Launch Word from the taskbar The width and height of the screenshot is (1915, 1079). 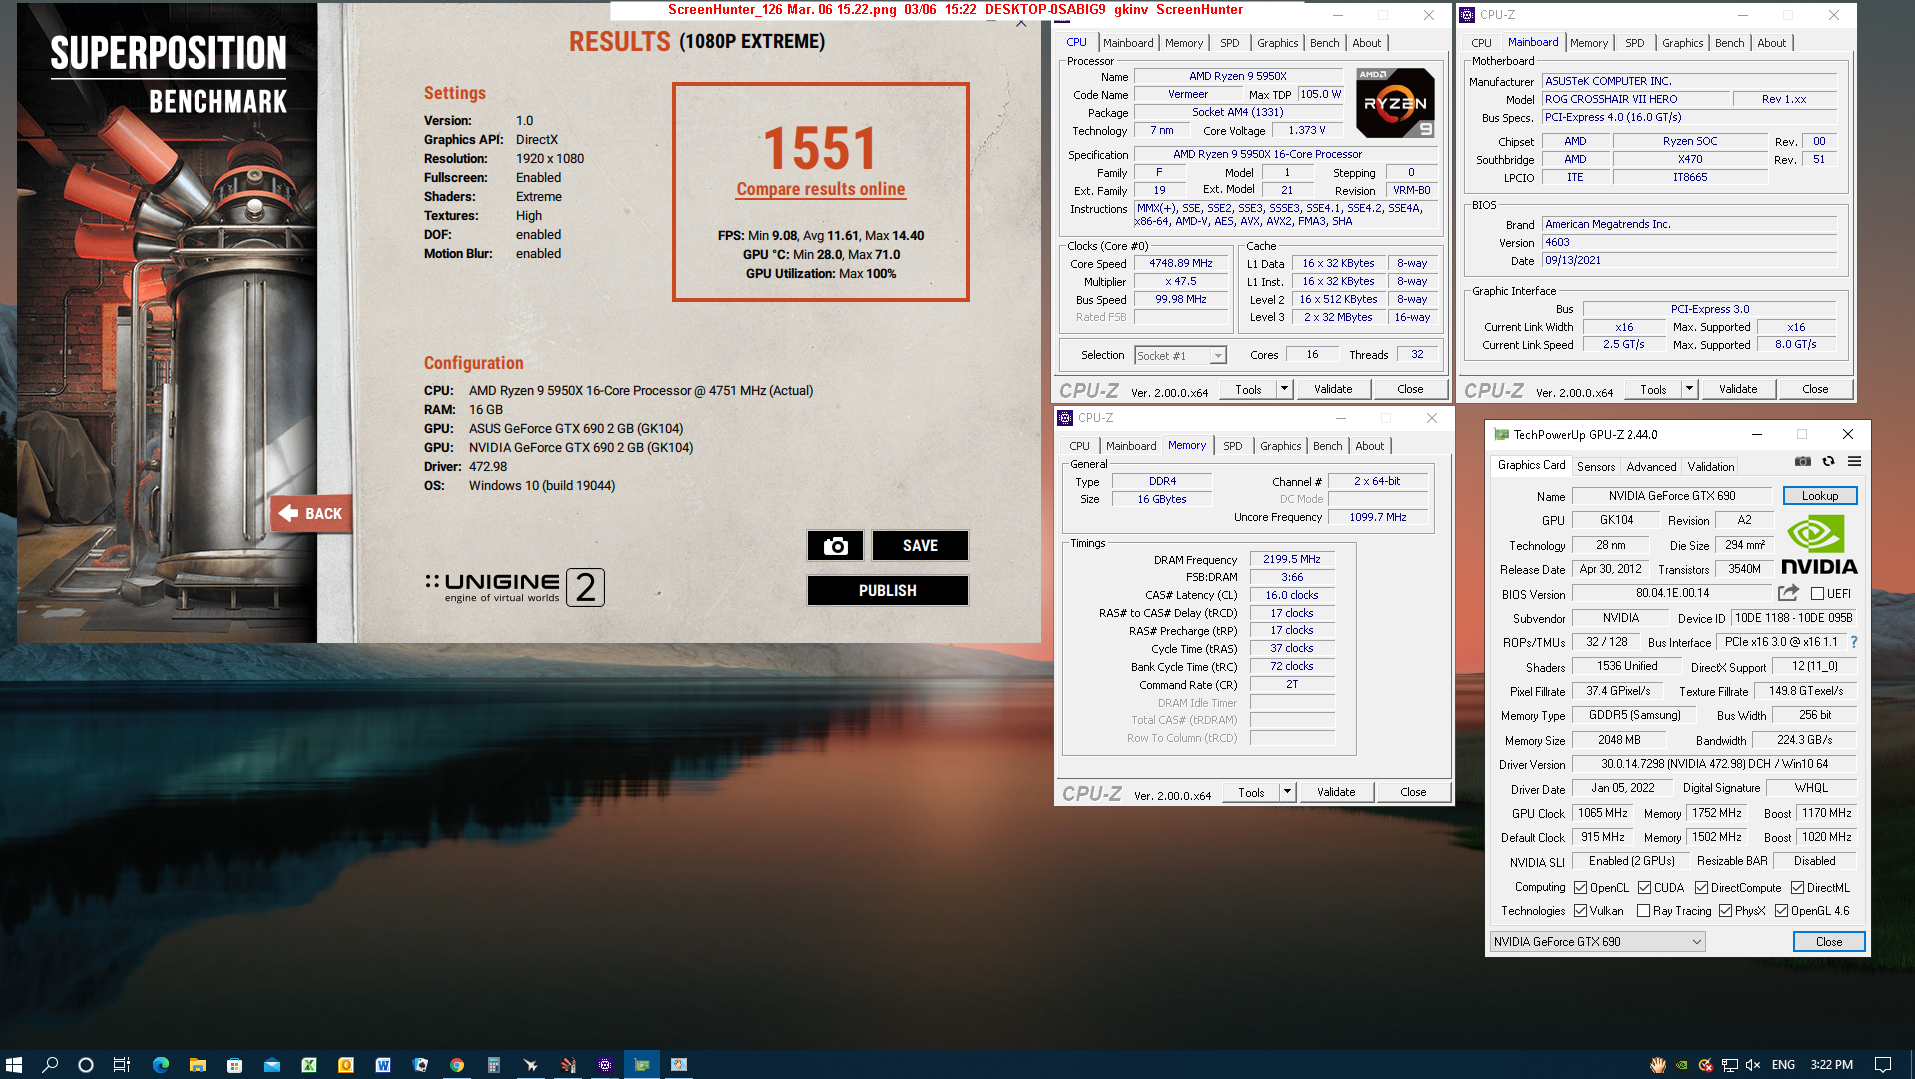coord(383,1065)
